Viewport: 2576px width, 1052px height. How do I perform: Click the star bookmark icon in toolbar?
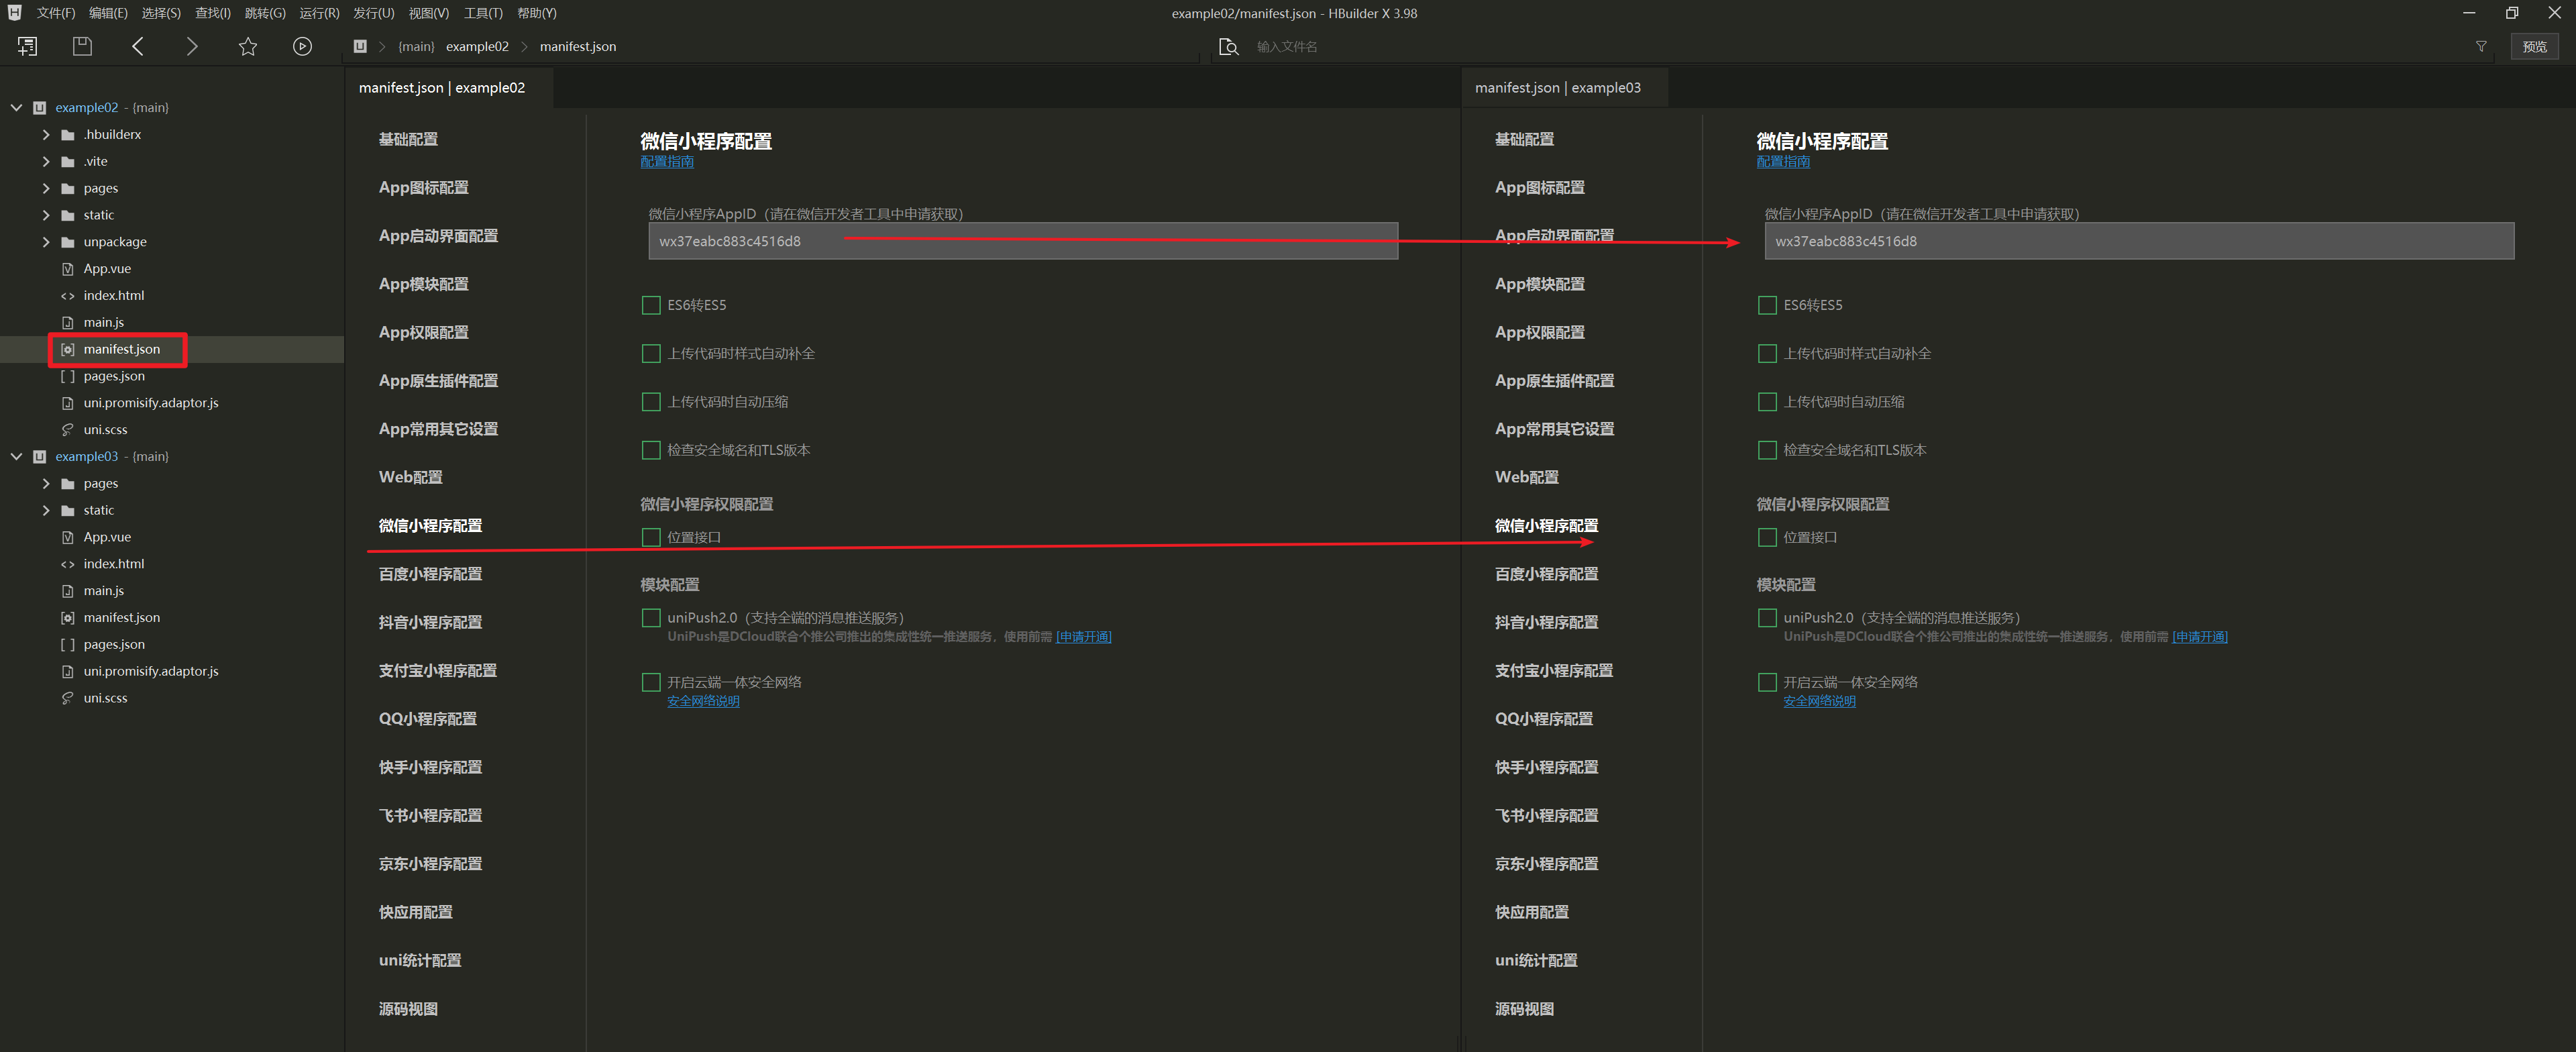247,45
